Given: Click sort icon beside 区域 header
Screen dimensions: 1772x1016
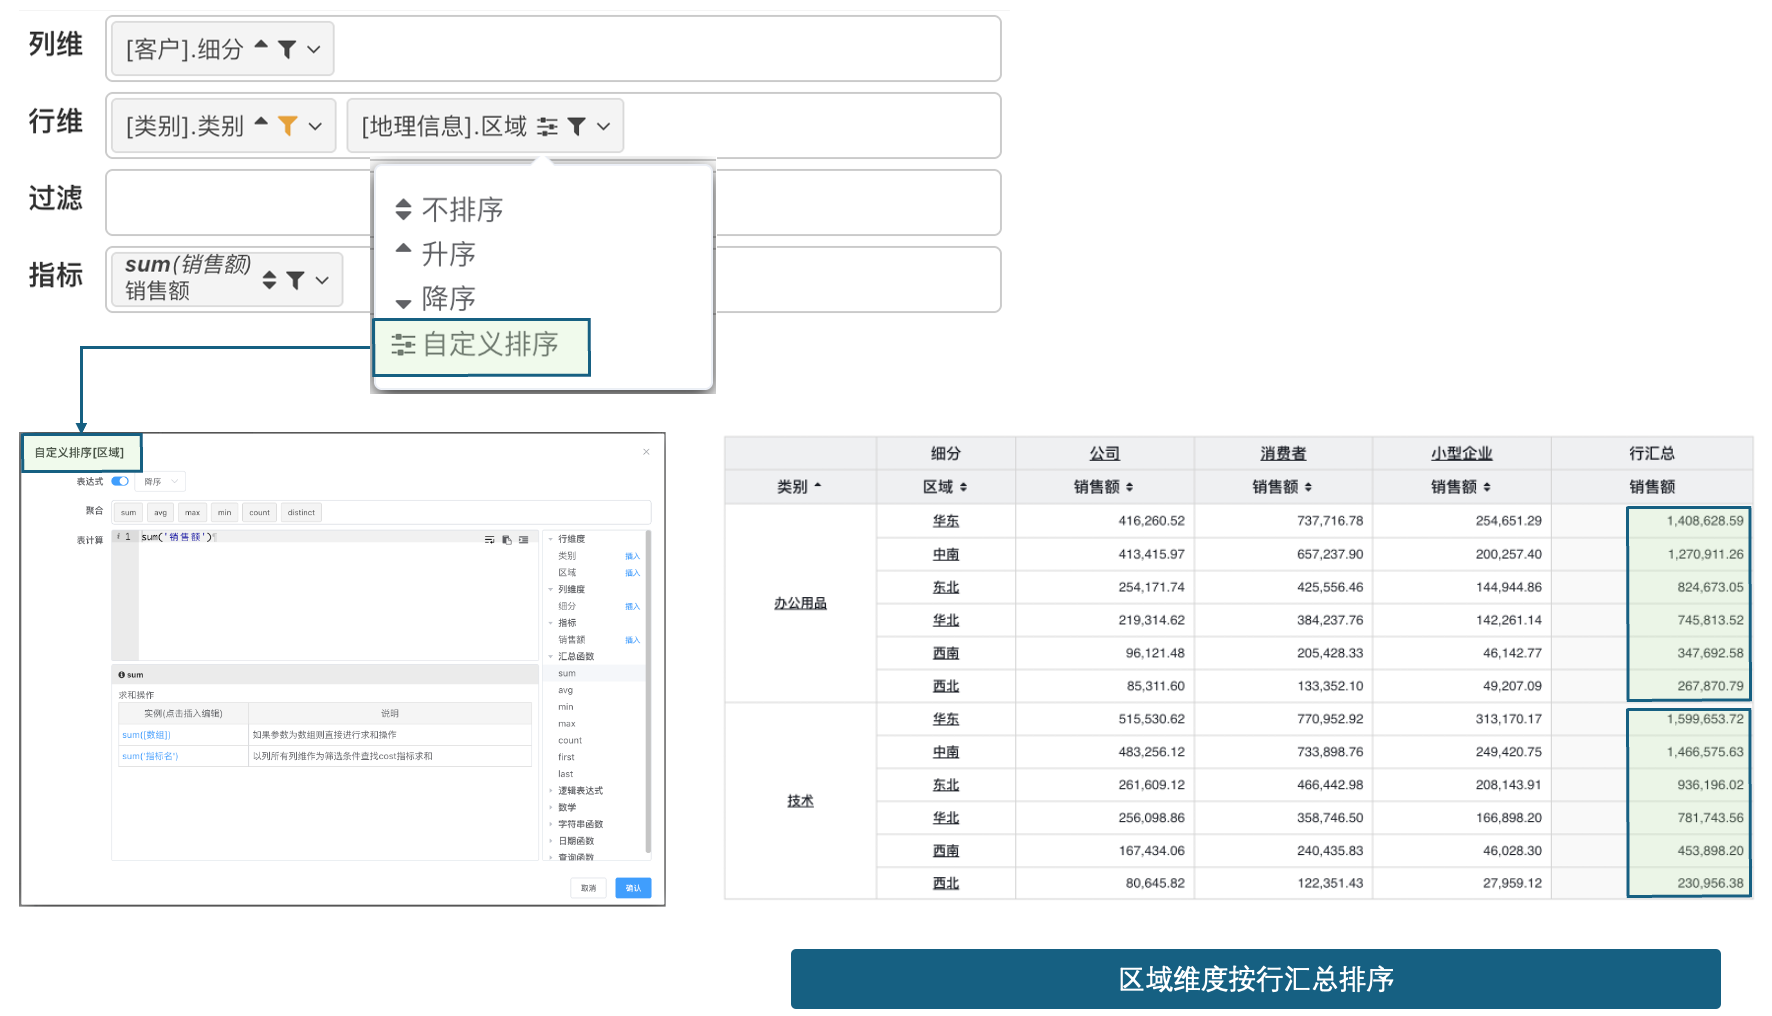Looking at the screenshot, I should click(963, 487).
